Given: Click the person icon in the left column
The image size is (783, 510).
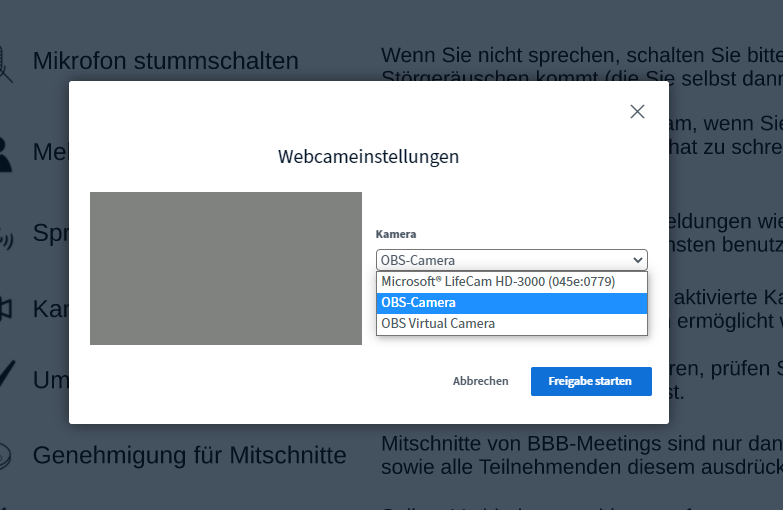Looking at the screenshot, I should [5, 152].
